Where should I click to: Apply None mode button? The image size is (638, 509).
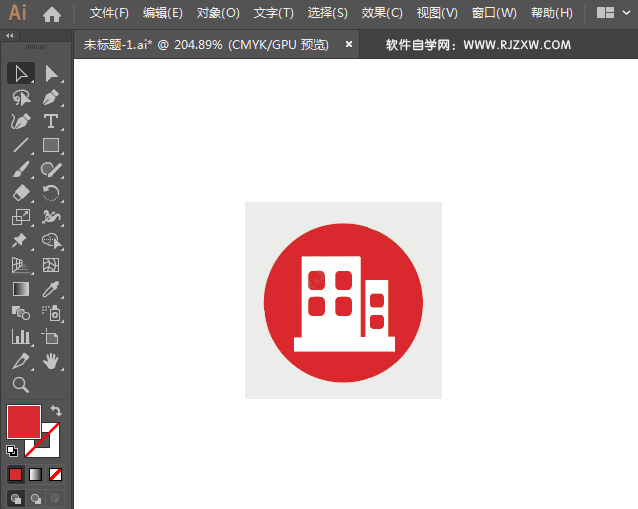pos(55,474)
